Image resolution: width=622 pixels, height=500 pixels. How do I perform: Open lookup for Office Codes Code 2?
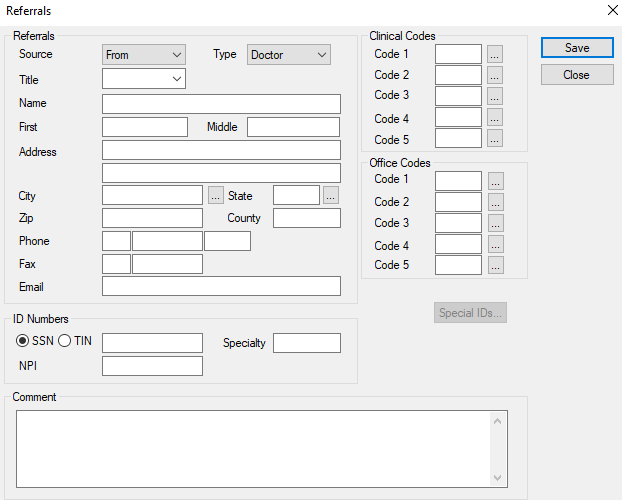point(495,202)
